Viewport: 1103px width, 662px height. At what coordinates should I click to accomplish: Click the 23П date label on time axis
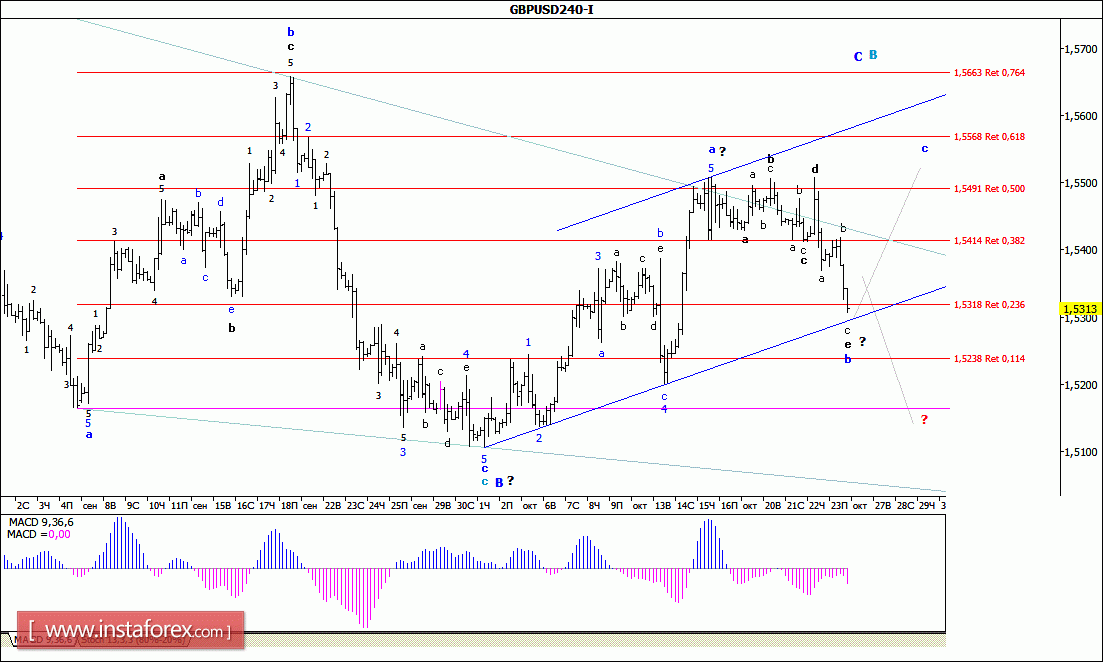click(839, 506)
